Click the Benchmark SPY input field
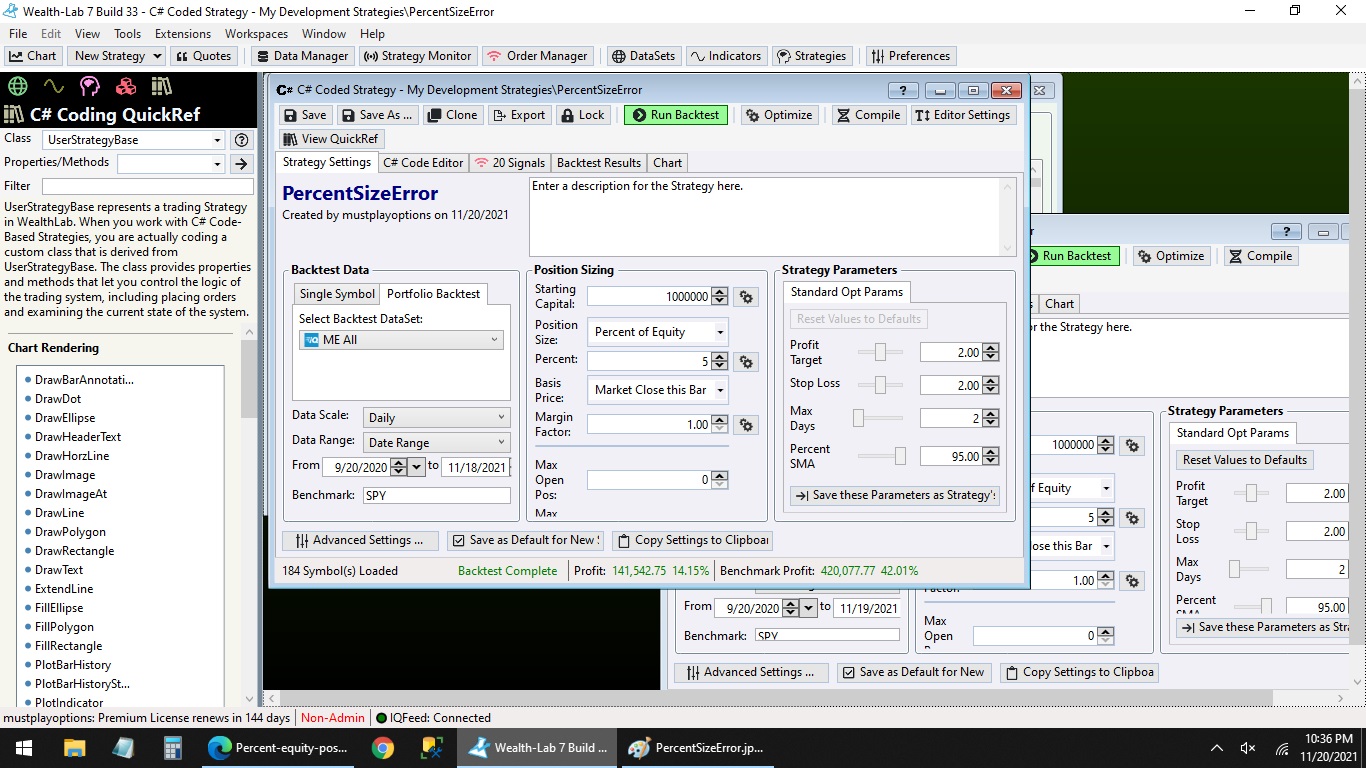This screenshot has height=768, width=1366. coord(435,495)
